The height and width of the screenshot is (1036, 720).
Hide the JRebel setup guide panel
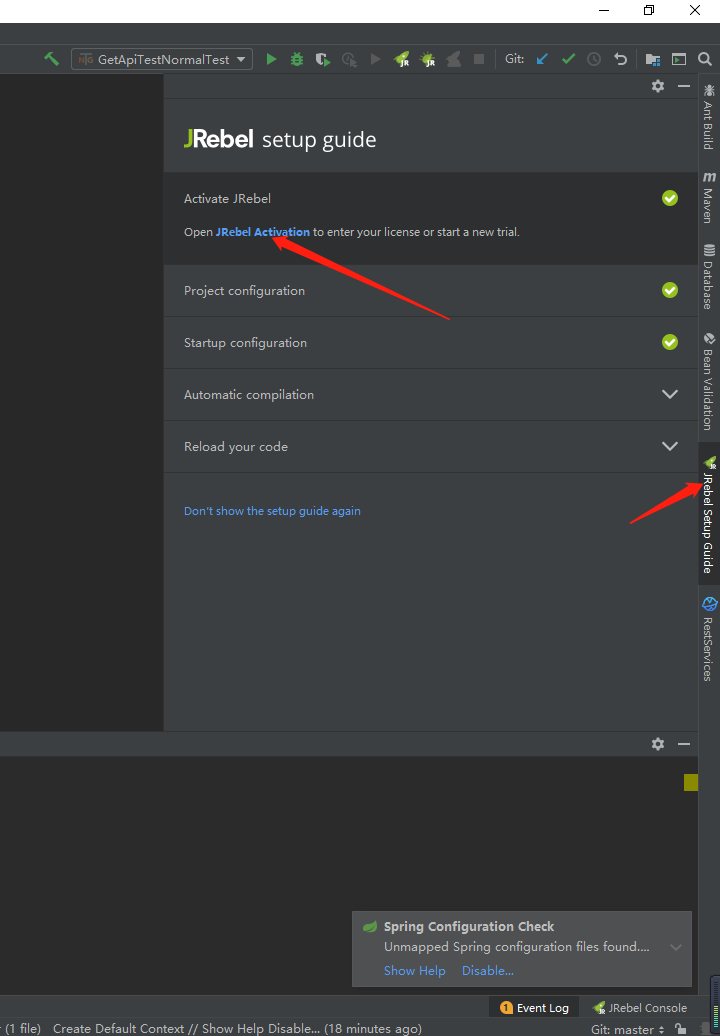point(684,86)
